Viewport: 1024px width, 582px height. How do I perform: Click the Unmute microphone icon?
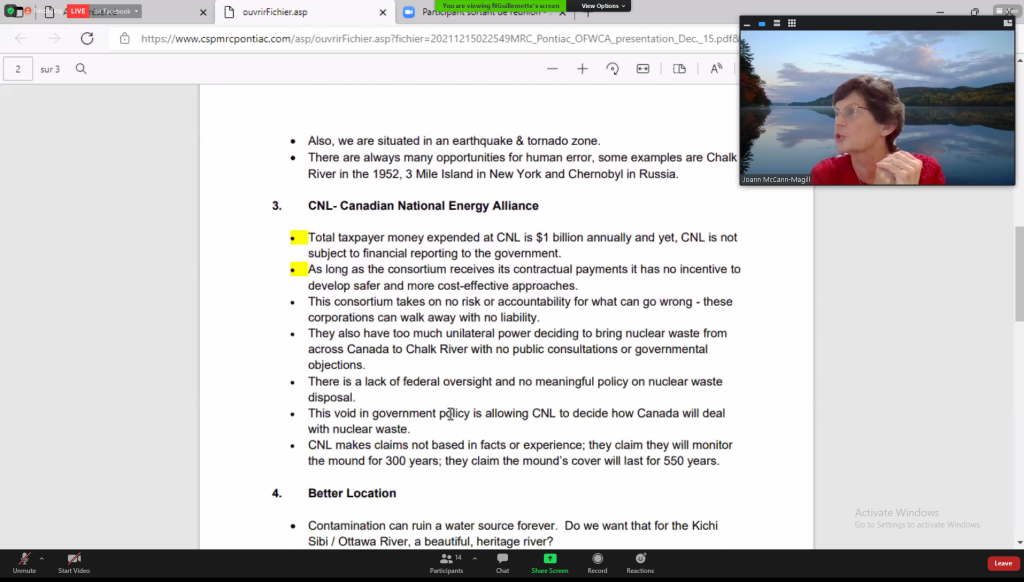point(24,559)
